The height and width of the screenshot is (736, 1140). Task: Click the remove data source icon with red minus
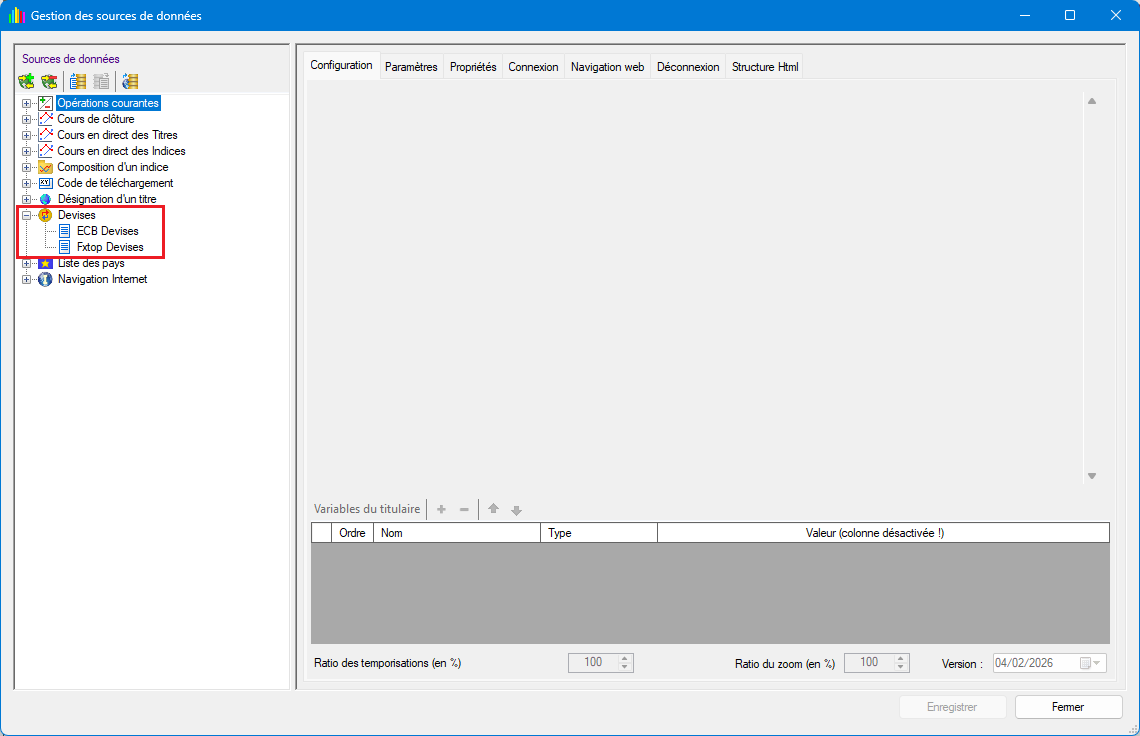tap(49, 81)
